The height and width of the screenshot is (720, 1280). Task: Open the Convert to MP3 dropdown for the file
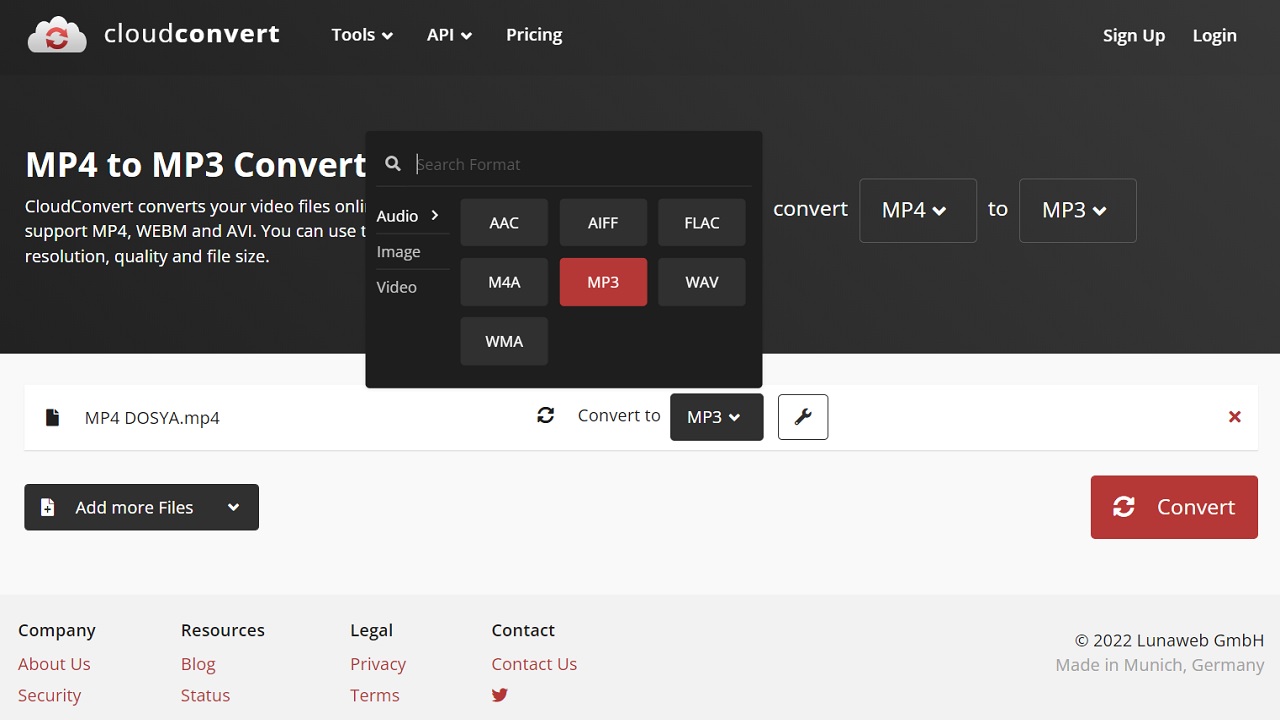[716, 417]
